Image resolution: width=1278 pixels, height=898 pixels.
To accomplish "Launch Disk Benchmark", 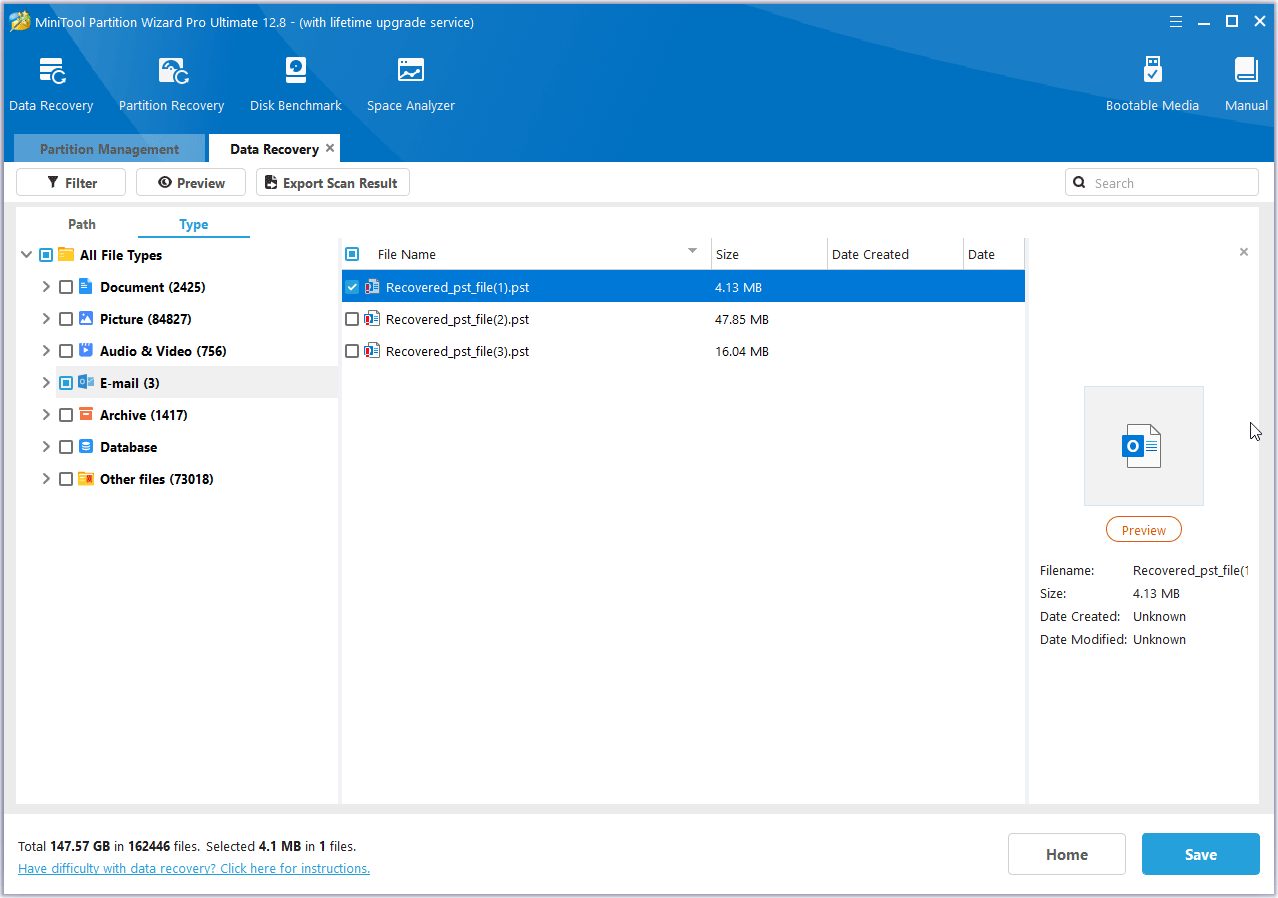I will (295, 82).
